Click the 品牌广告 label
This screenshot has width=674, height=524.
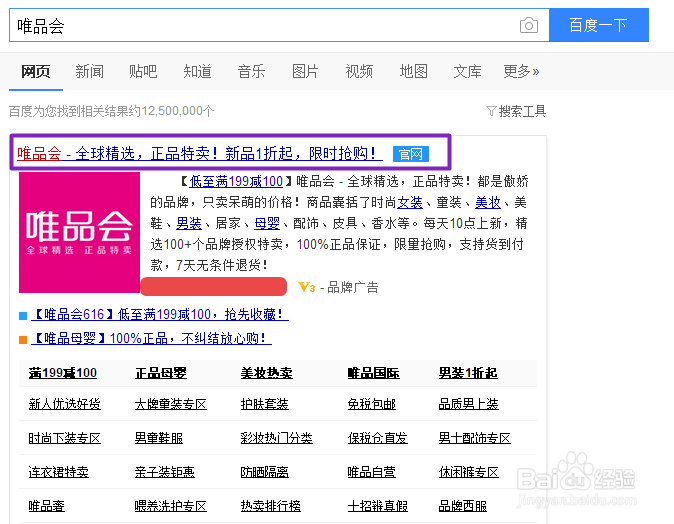pos(353,287)
